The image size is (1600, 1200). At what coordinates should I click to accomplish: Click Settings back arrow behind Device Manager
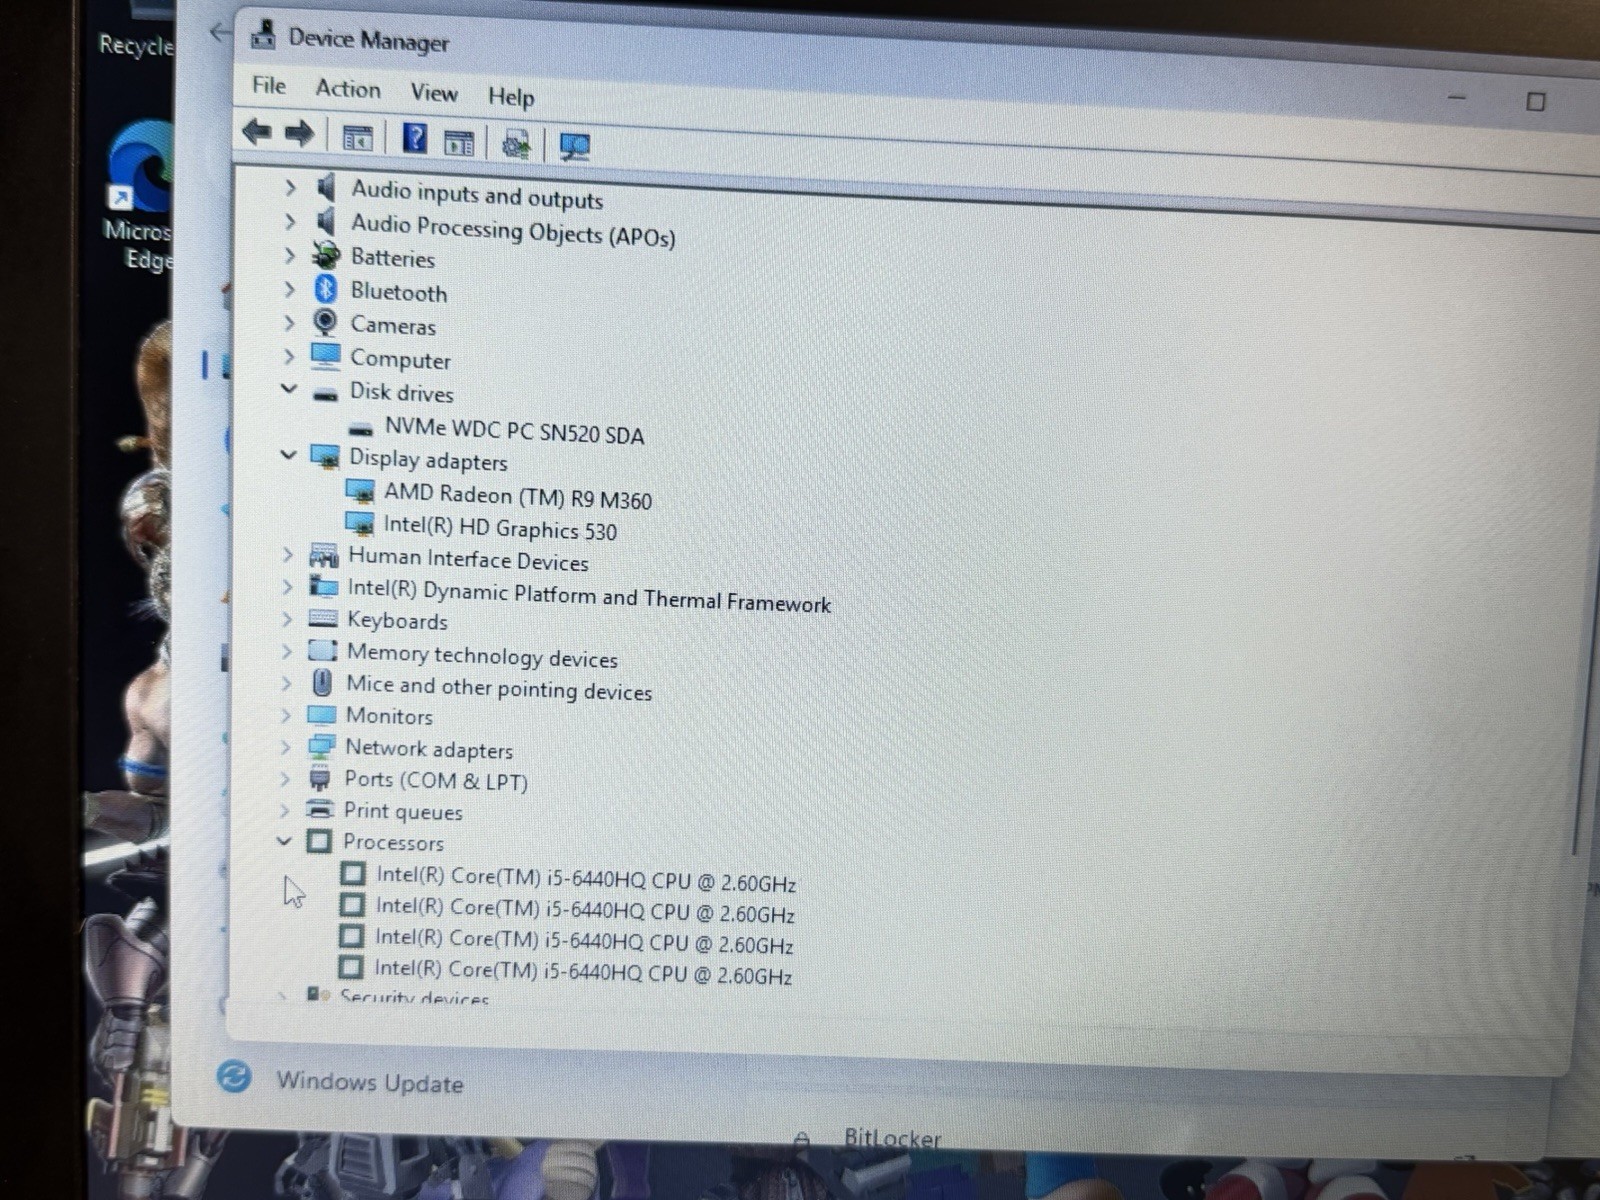220,33
